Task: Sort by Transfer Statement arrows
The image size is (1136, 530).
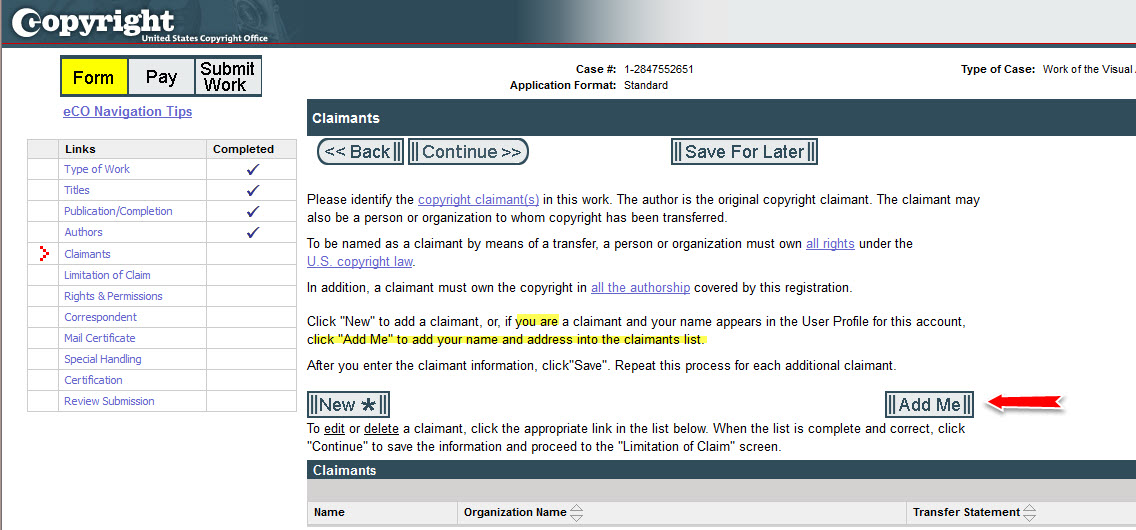Action: pyautogui.click(x=1030, y=513)
